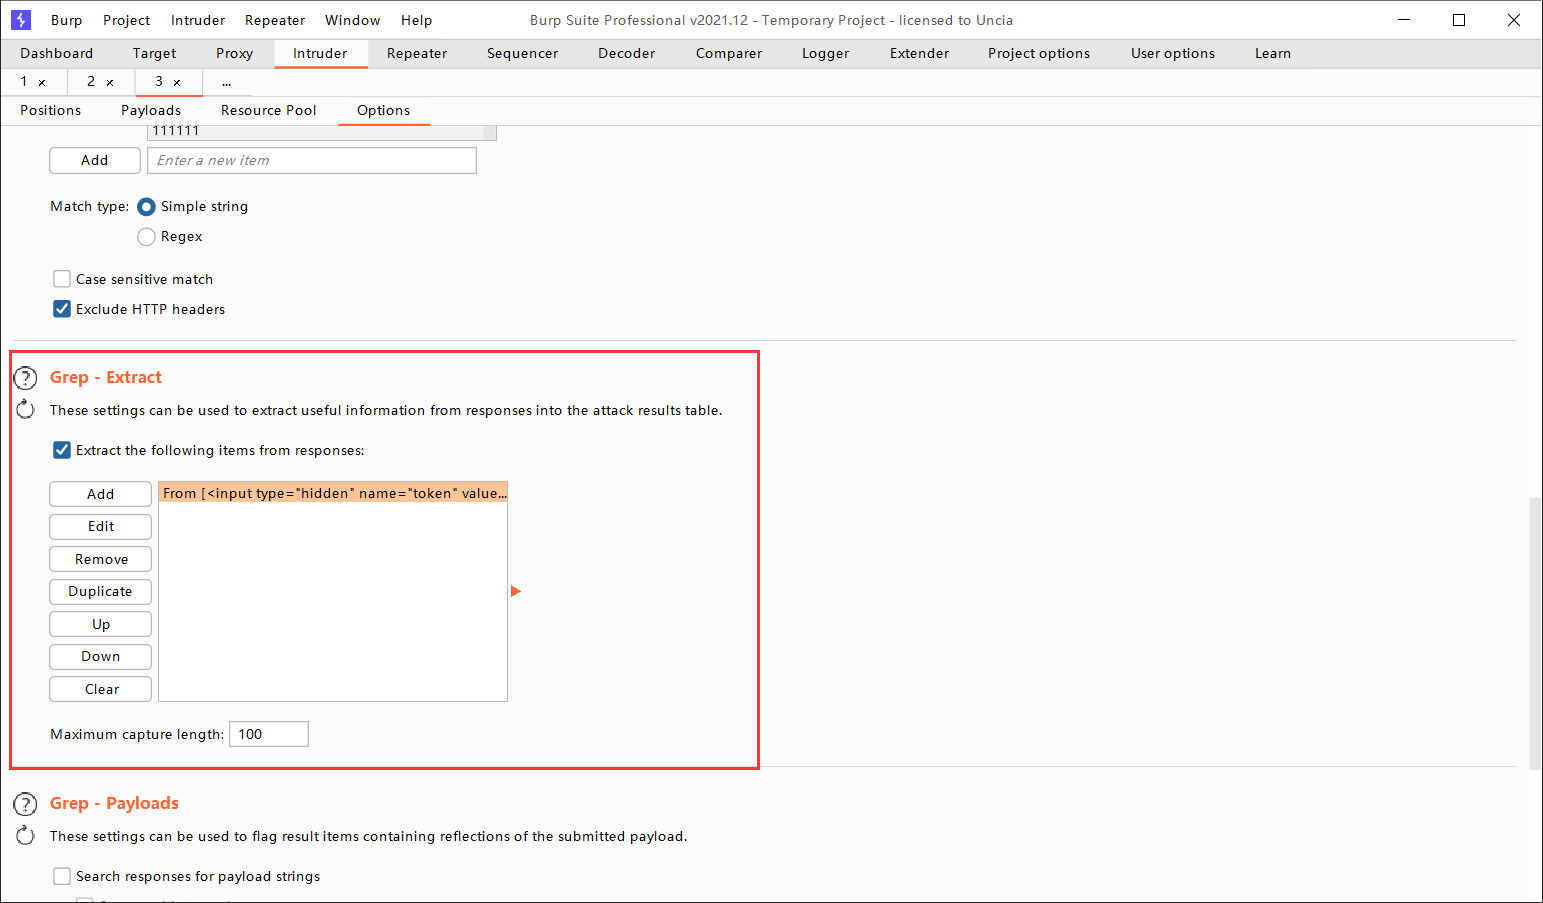The width and height of the screenshot is (1543, 903).
Task: Switch to the Dashboard tab
Action: (57, 53)
